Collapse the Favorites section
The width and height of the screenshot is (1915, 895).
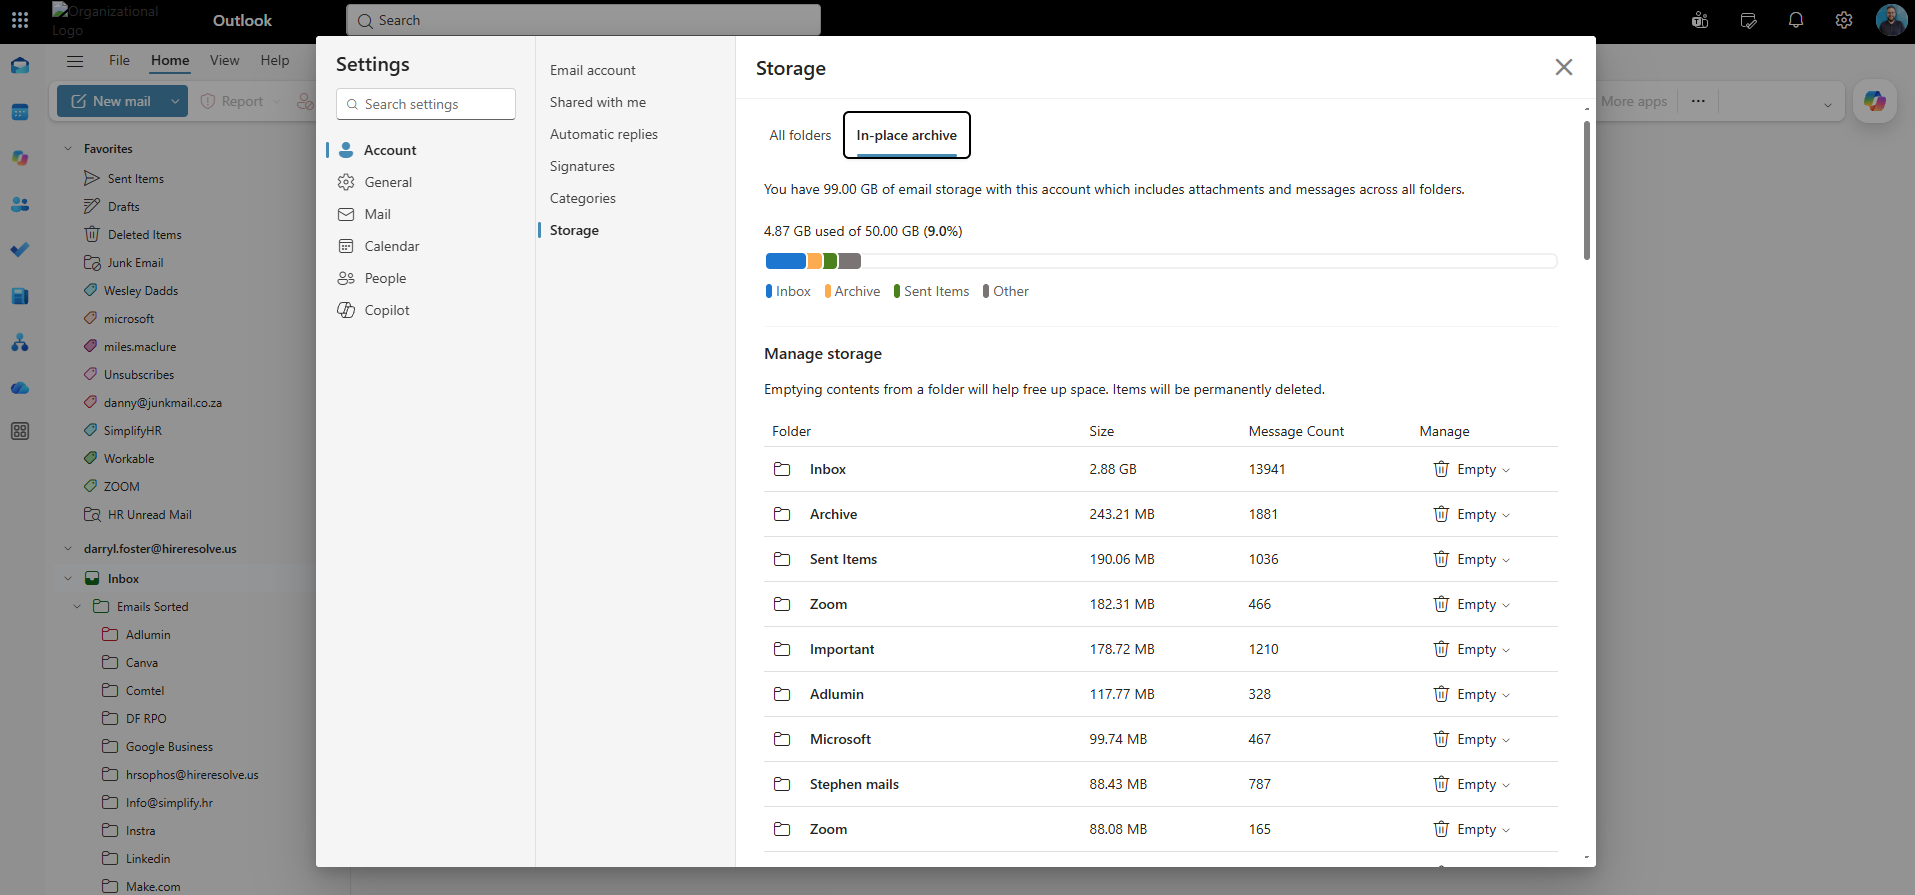tap(68, 149)
